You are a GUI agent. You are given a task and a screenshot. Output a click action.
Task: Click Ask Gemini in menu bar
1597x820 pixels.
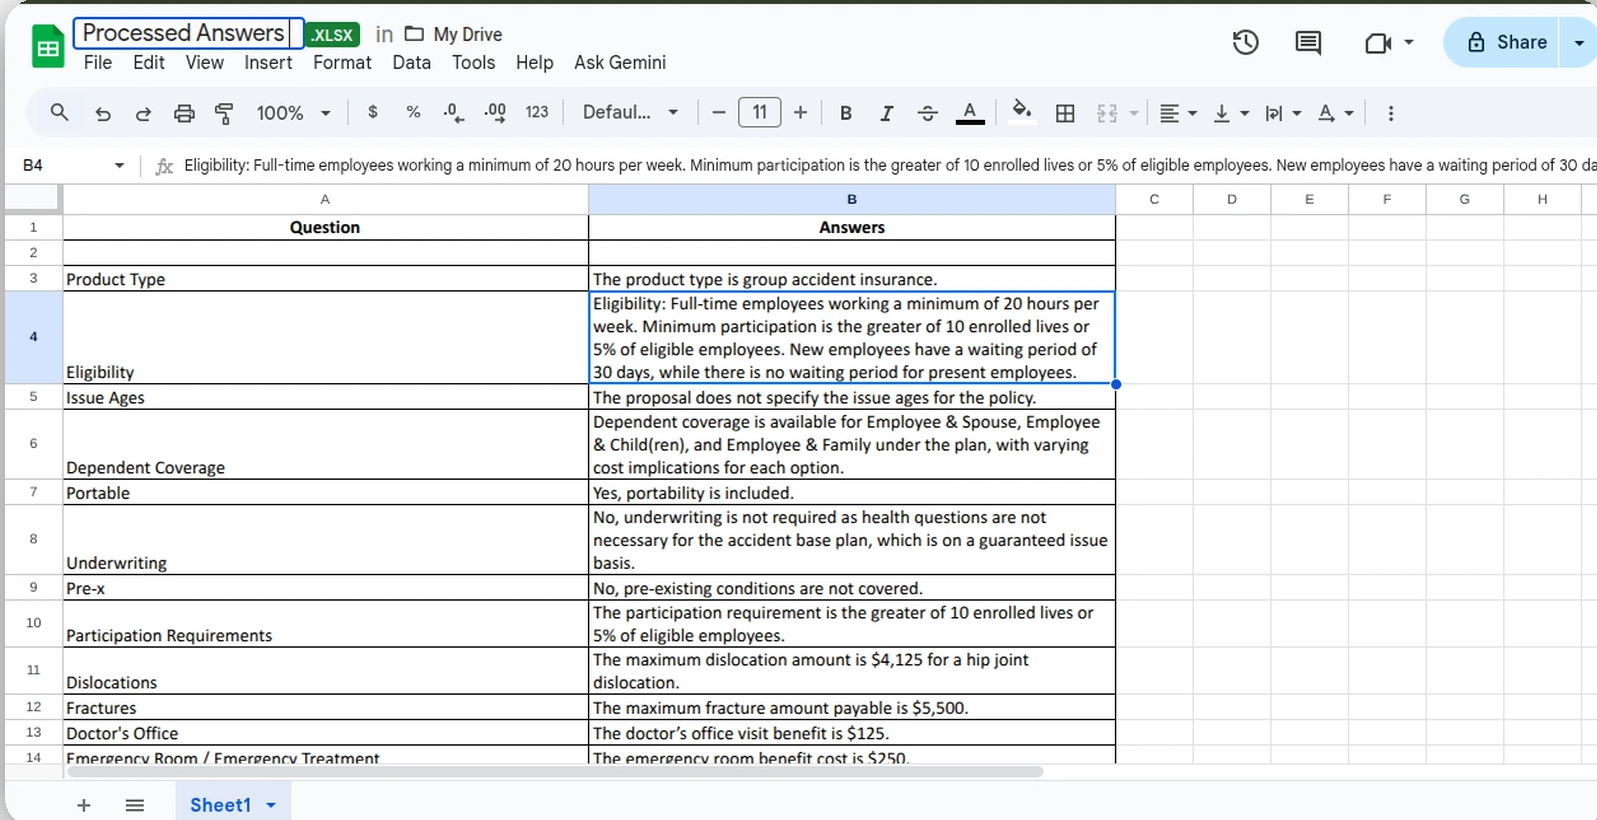pyautogui.click(x=620, y=62)
